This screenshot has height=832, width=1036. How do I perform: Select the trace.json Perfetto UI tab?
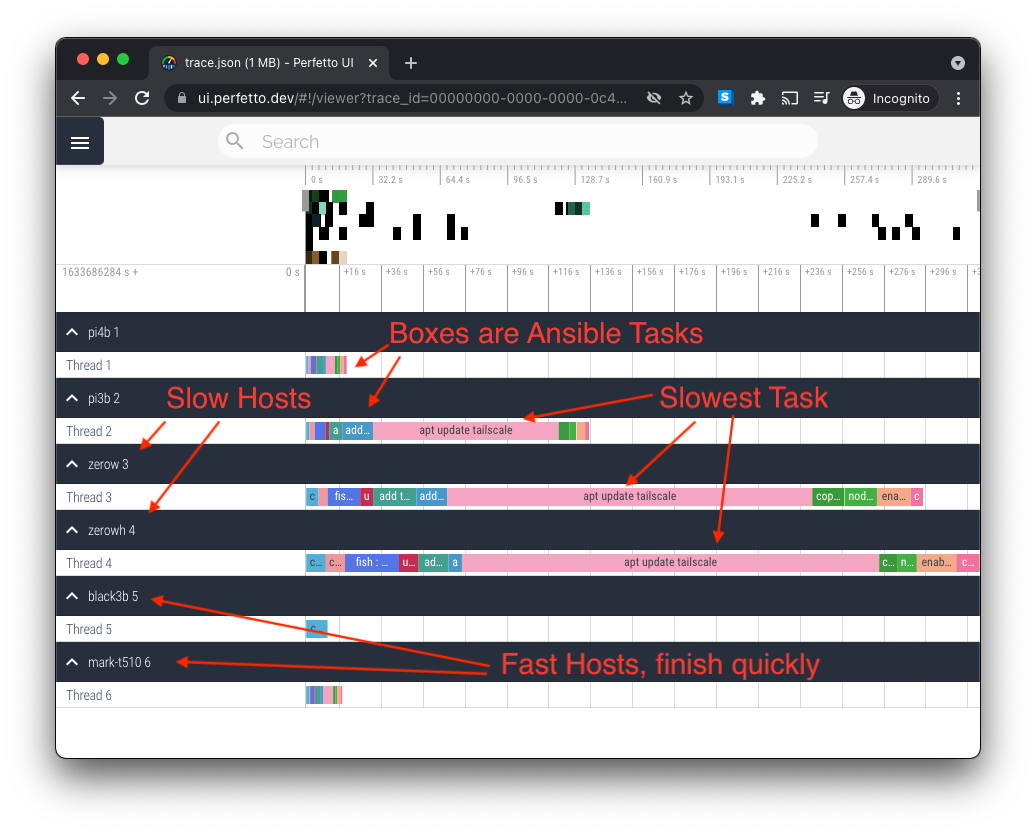tap(265, 62)
